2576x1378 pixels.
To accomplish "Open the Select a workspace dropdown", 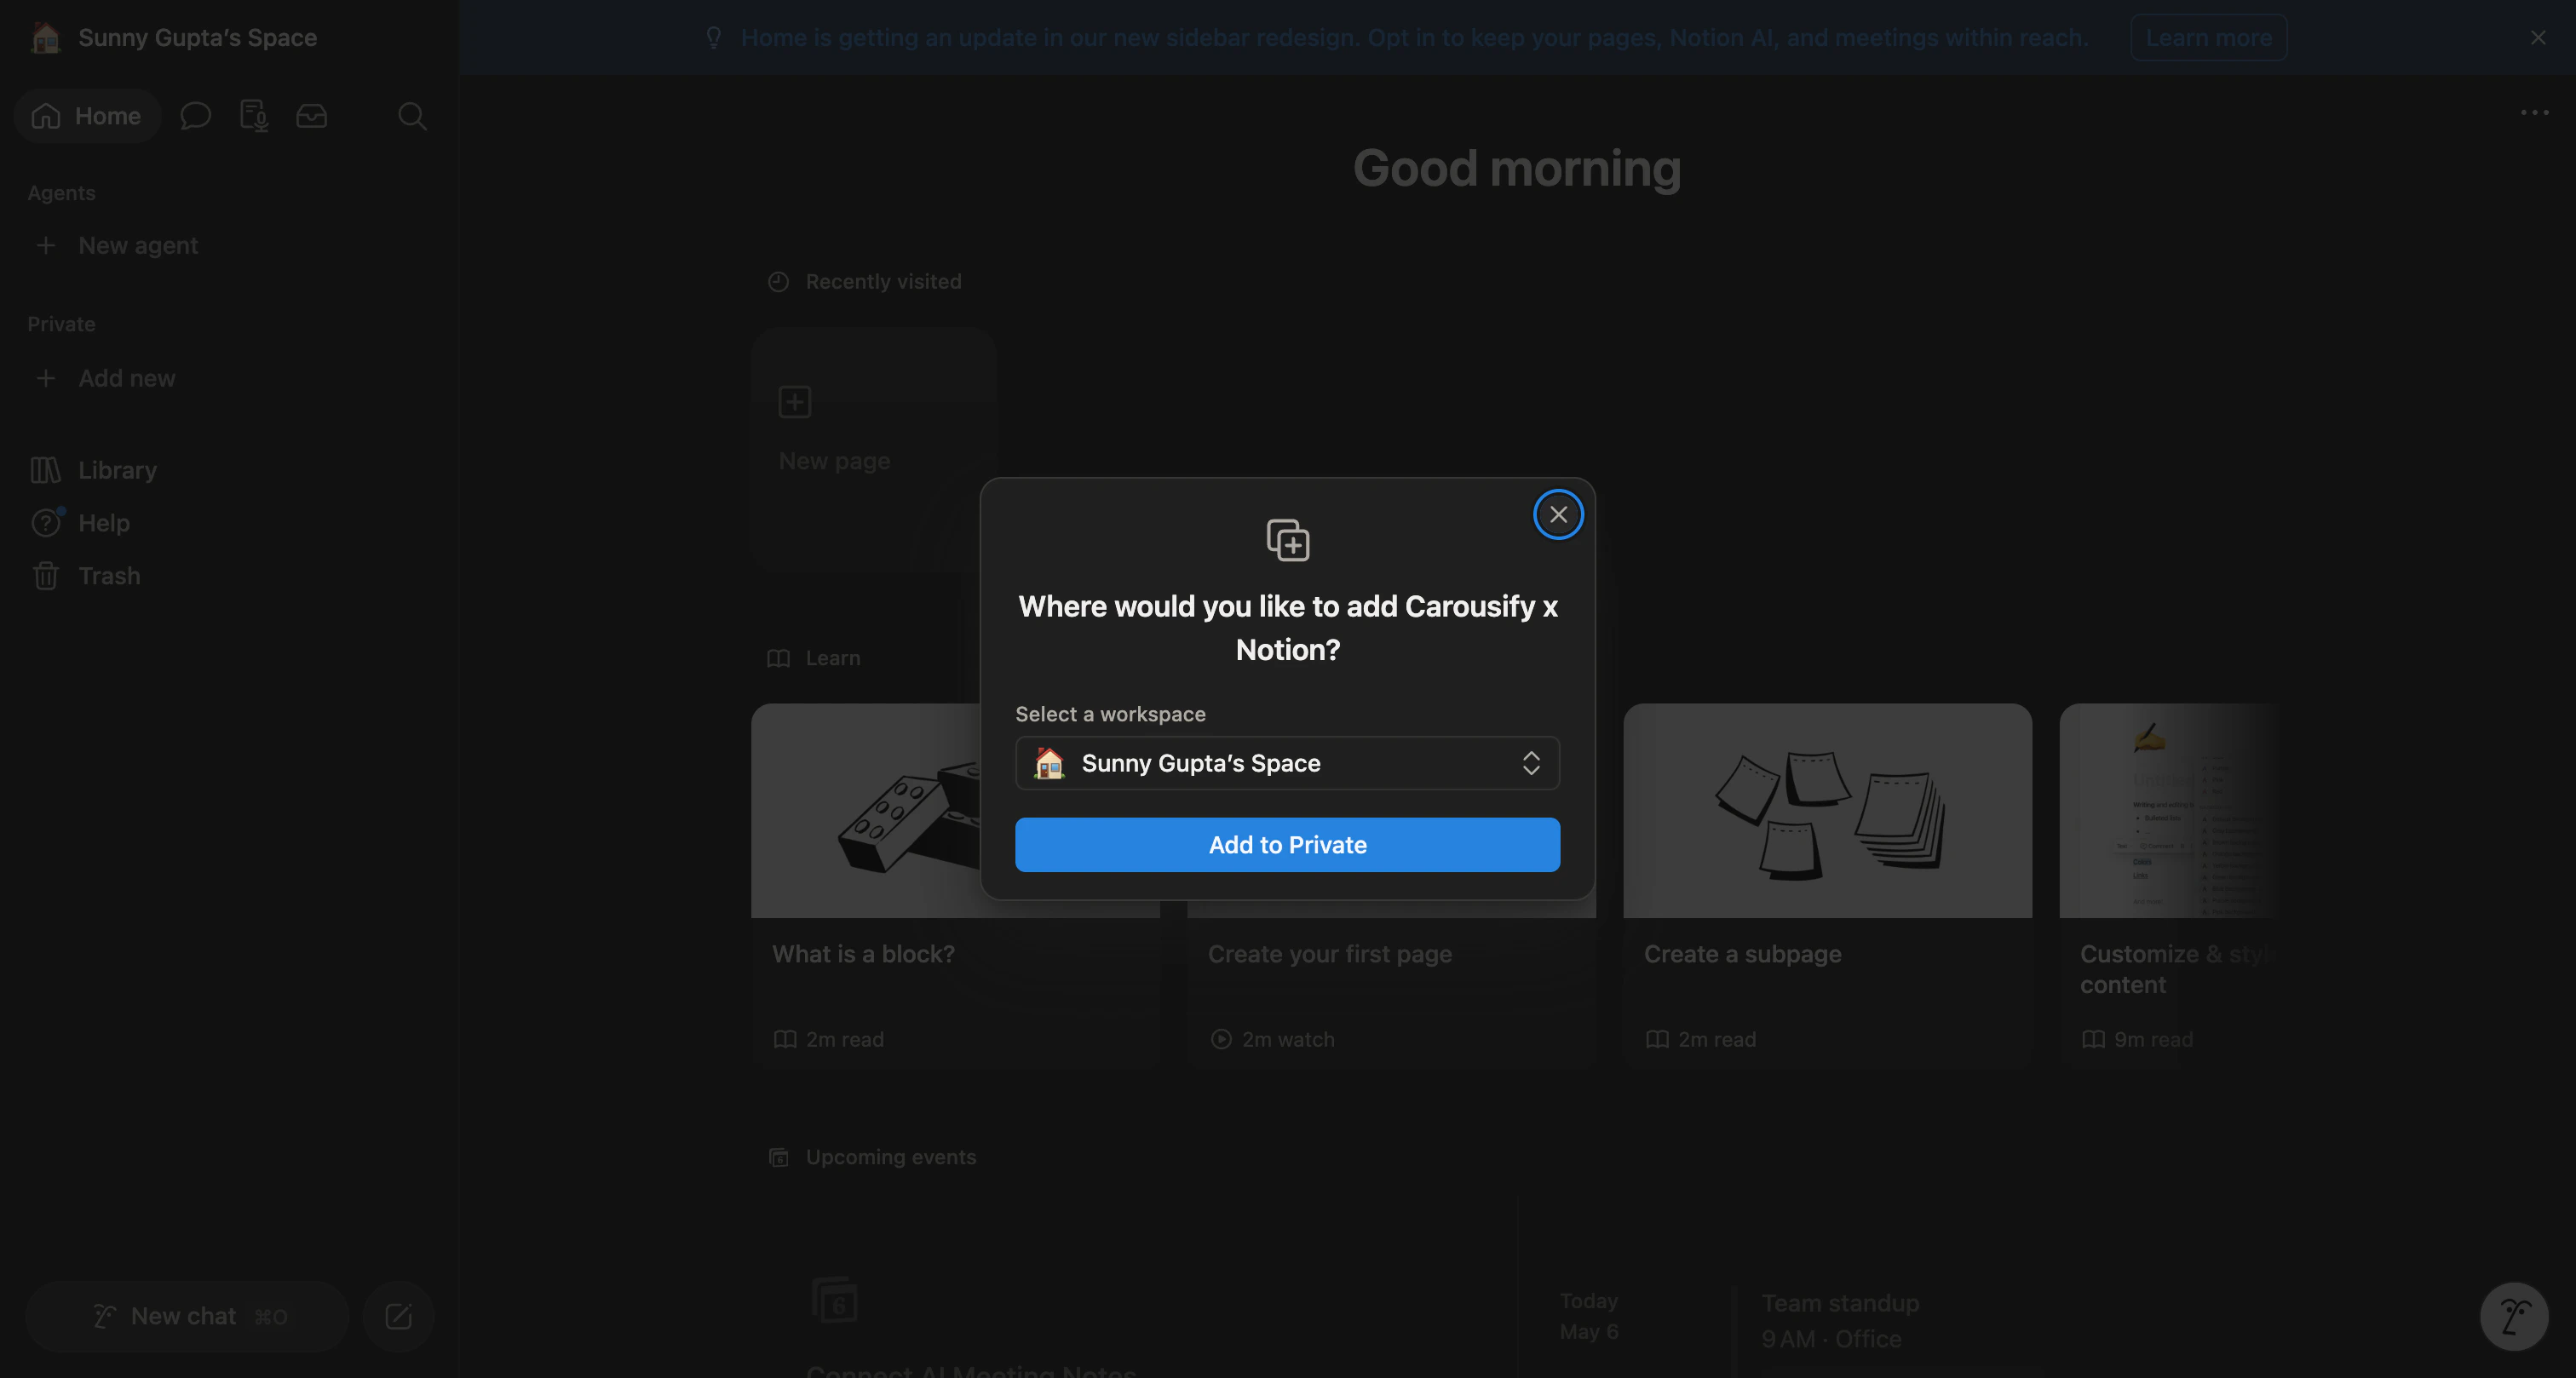I will [x=1287, y=763].
